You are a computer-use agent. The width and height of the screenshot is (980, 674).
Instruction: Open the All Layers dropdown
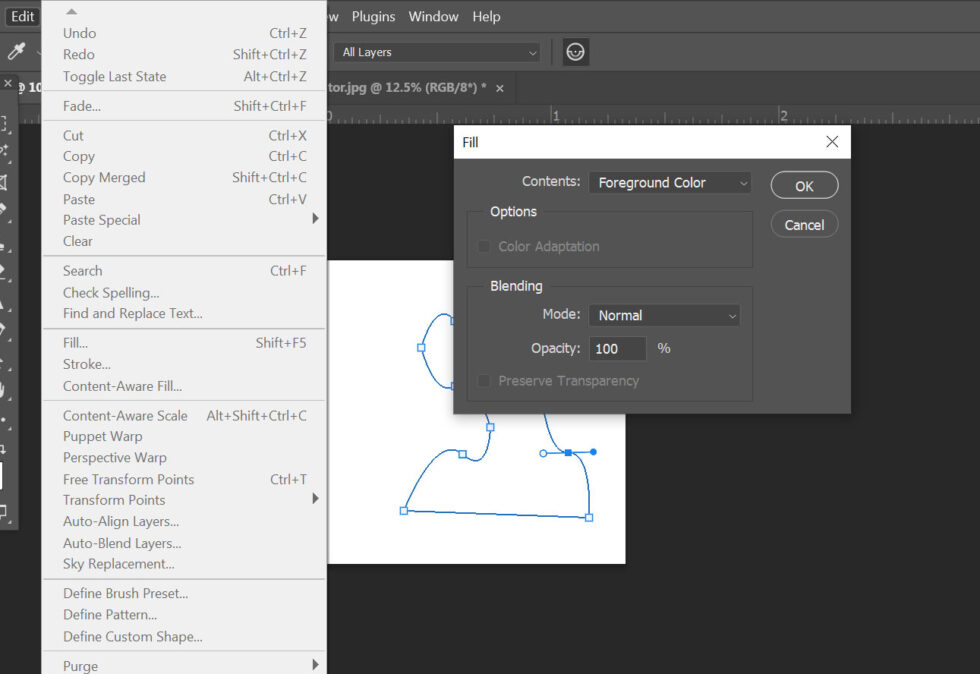(x=436, y=51)
